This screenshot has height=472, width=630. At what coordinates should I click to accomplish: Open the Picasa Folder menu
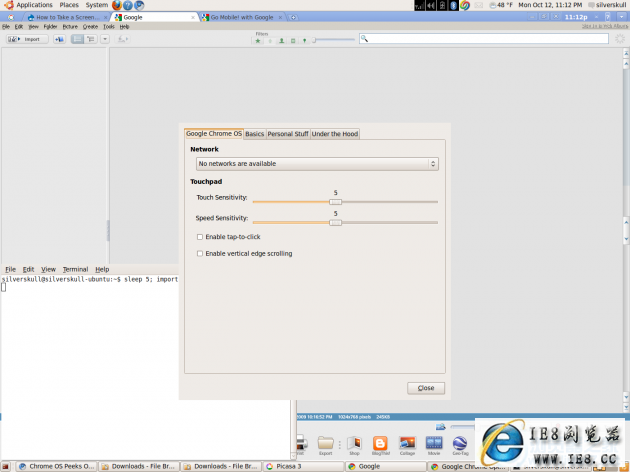[x=50, y=27]
